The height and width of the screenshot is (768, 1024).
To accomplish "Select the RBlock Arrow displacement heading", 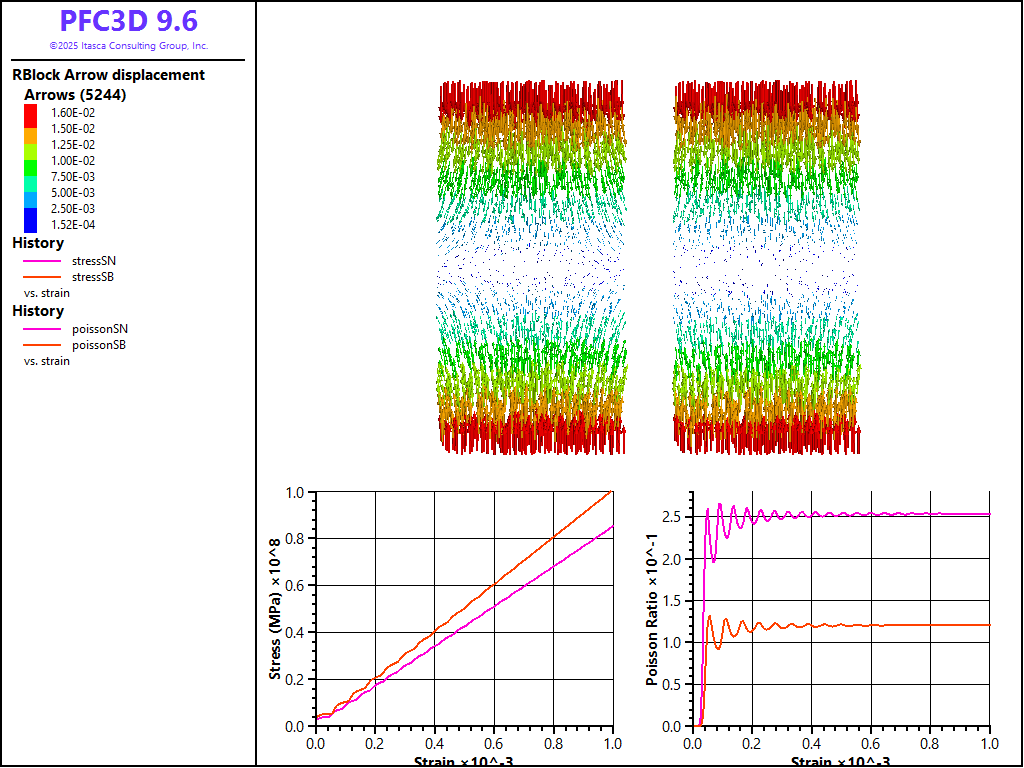I will click(108, 75).
